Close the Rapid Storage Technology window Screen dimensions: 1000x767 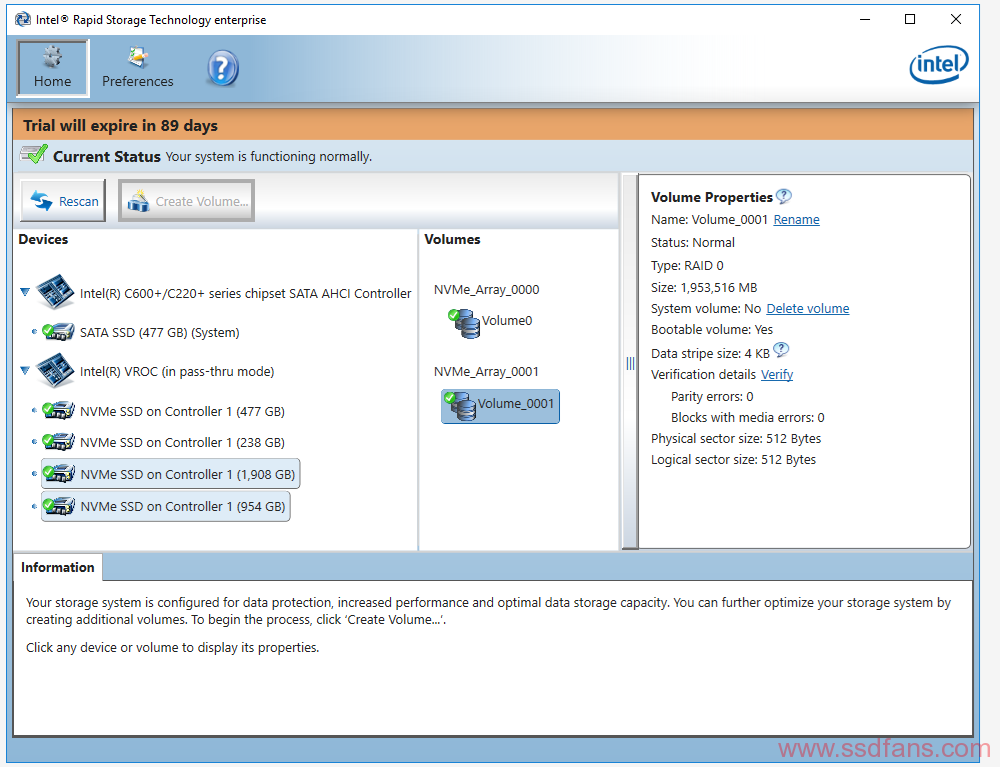(x=955, y=19)
